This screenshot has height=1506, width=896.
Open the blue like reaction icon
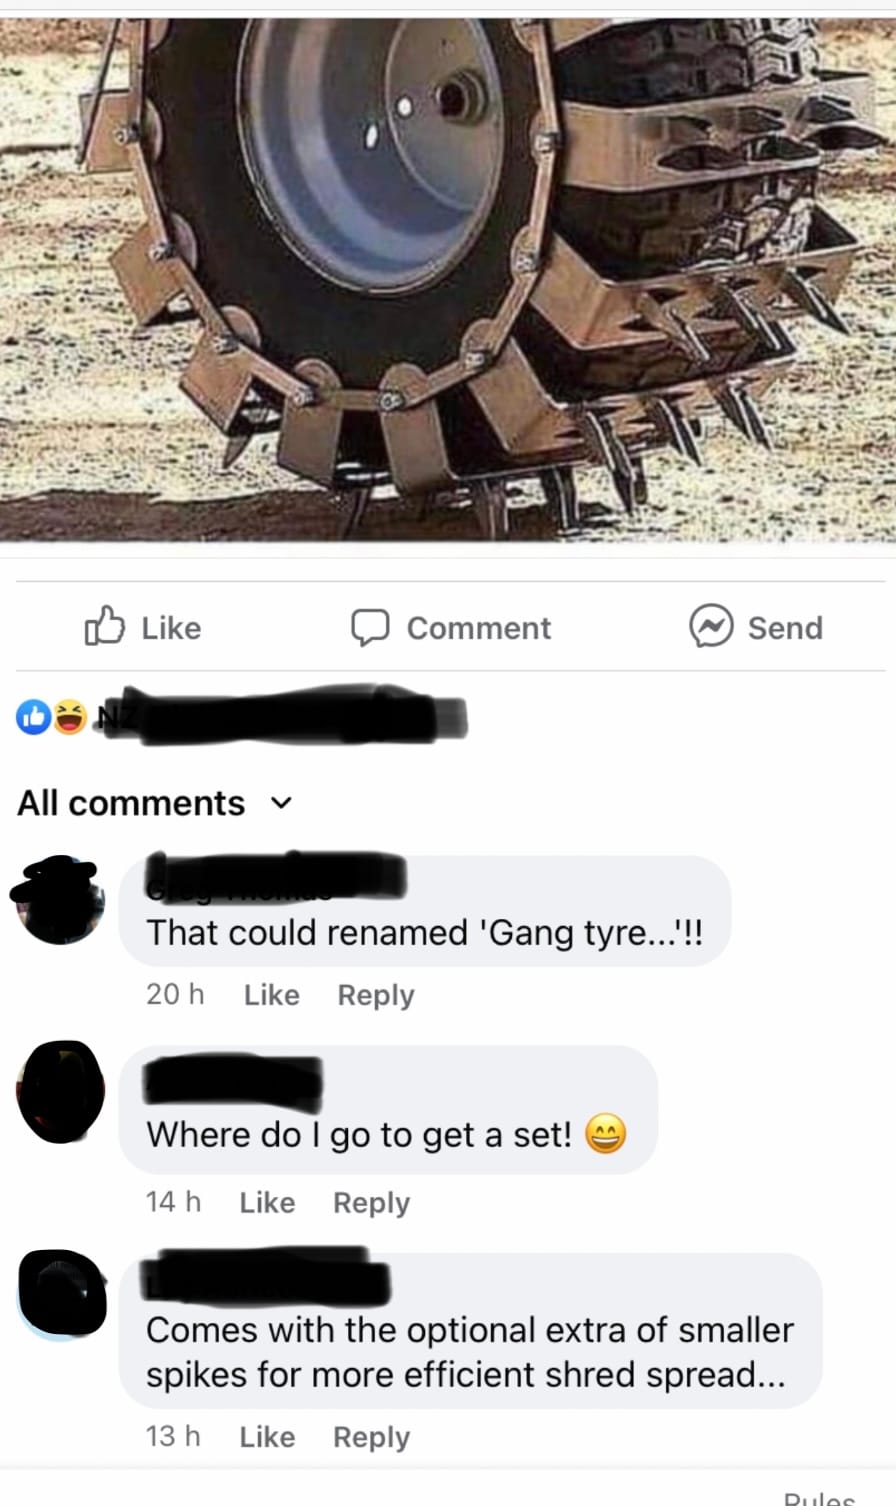pos(33,717)
